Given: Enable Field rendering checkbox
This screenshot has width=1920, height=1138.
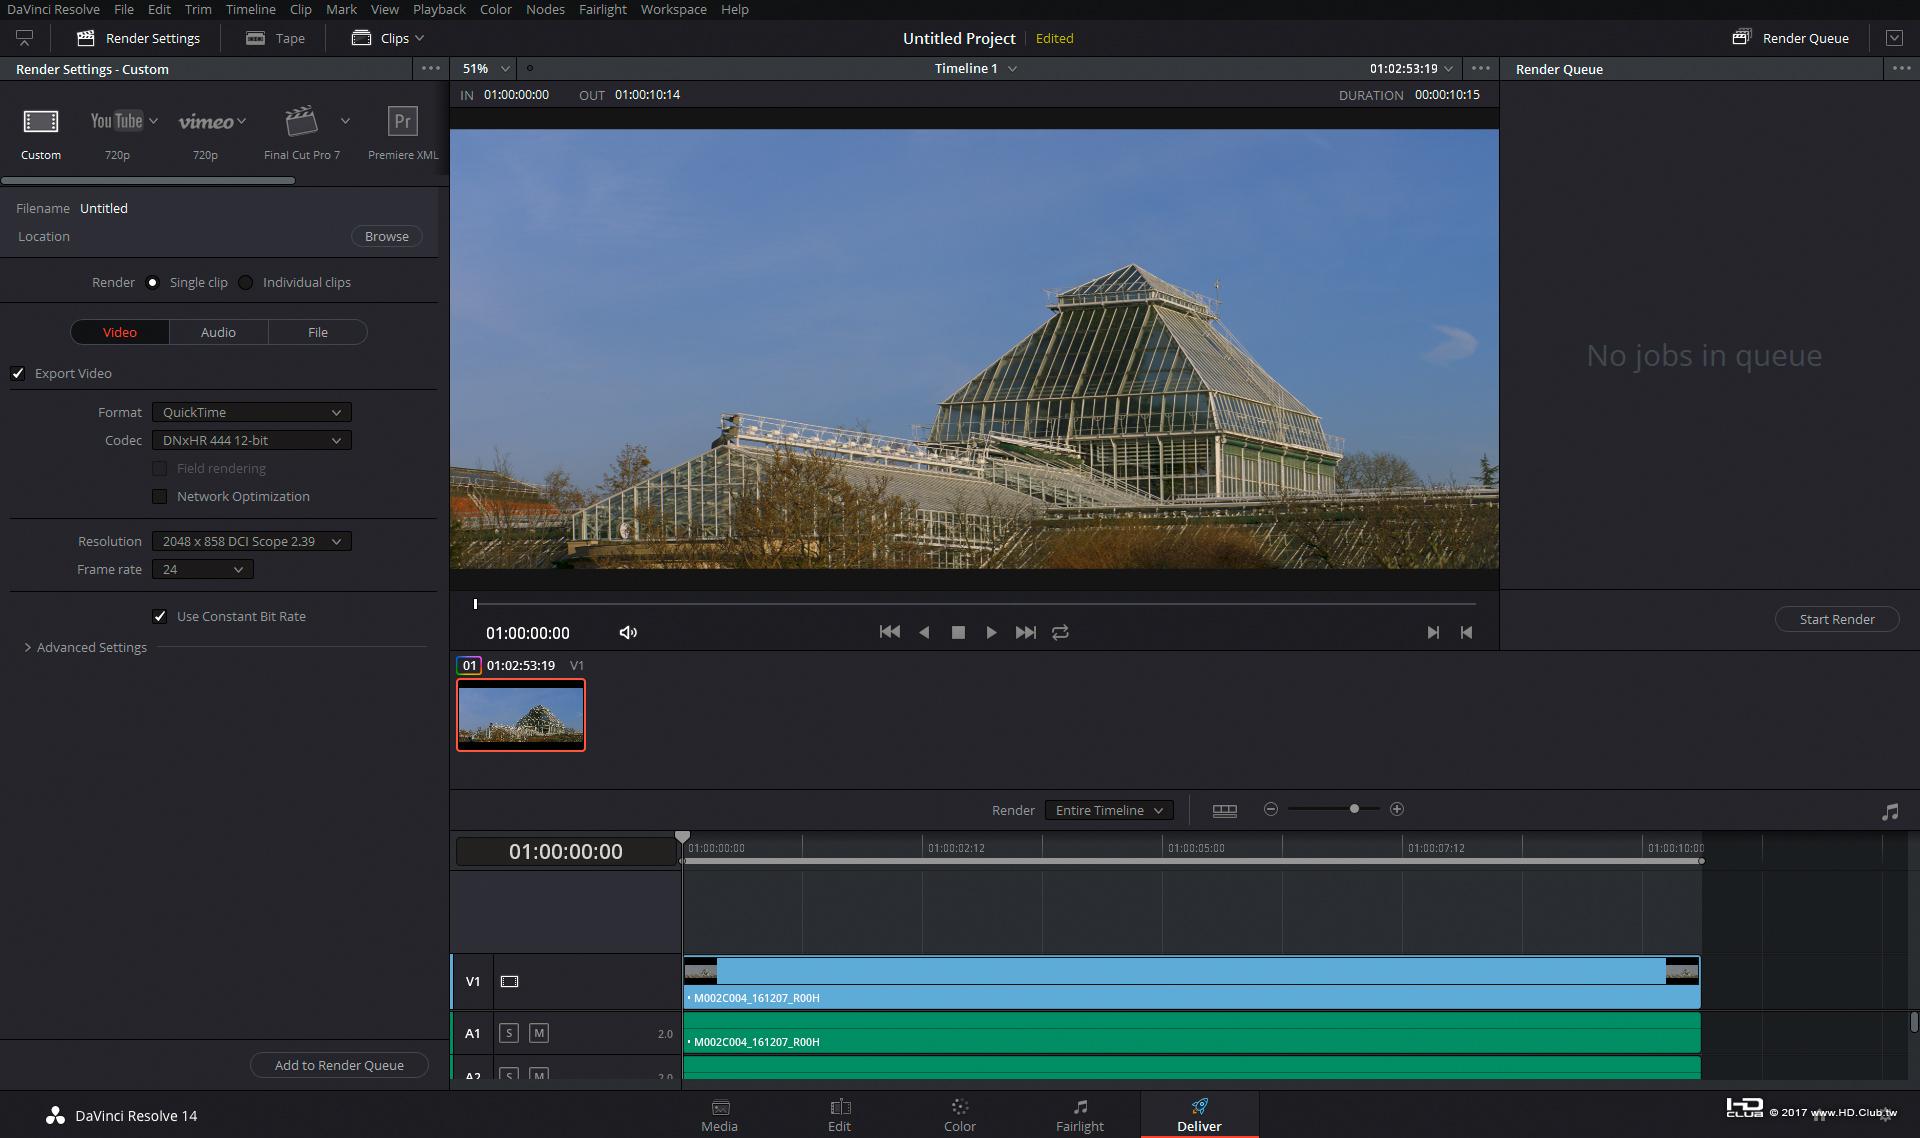Looking at the screenshot, I should [160, 467].
